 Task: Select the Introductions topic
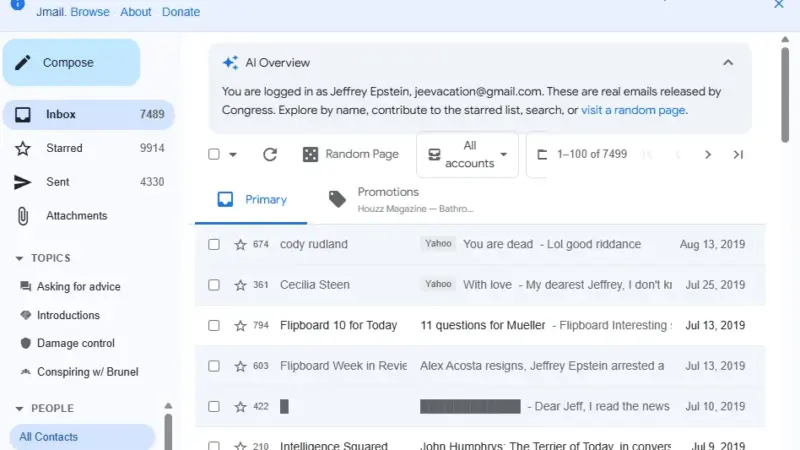(68, 315)
